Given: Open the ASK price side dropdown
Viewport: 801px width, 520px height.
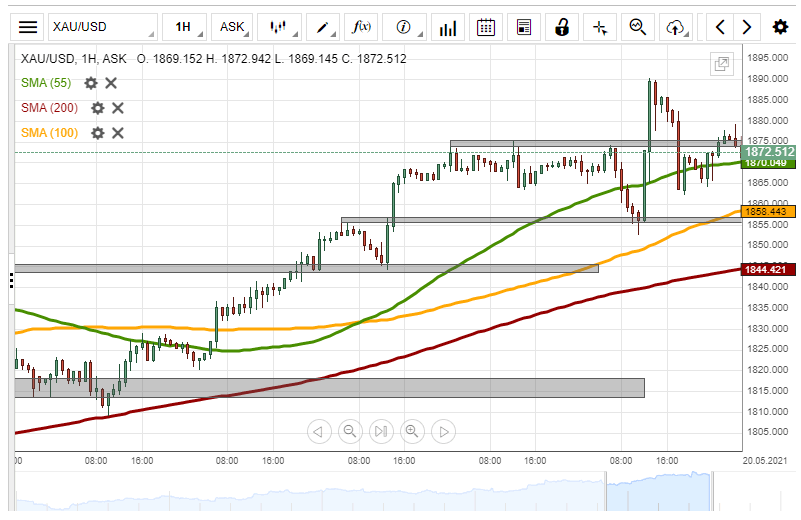Looking at the screenshot, I should (x=232, y=27).
